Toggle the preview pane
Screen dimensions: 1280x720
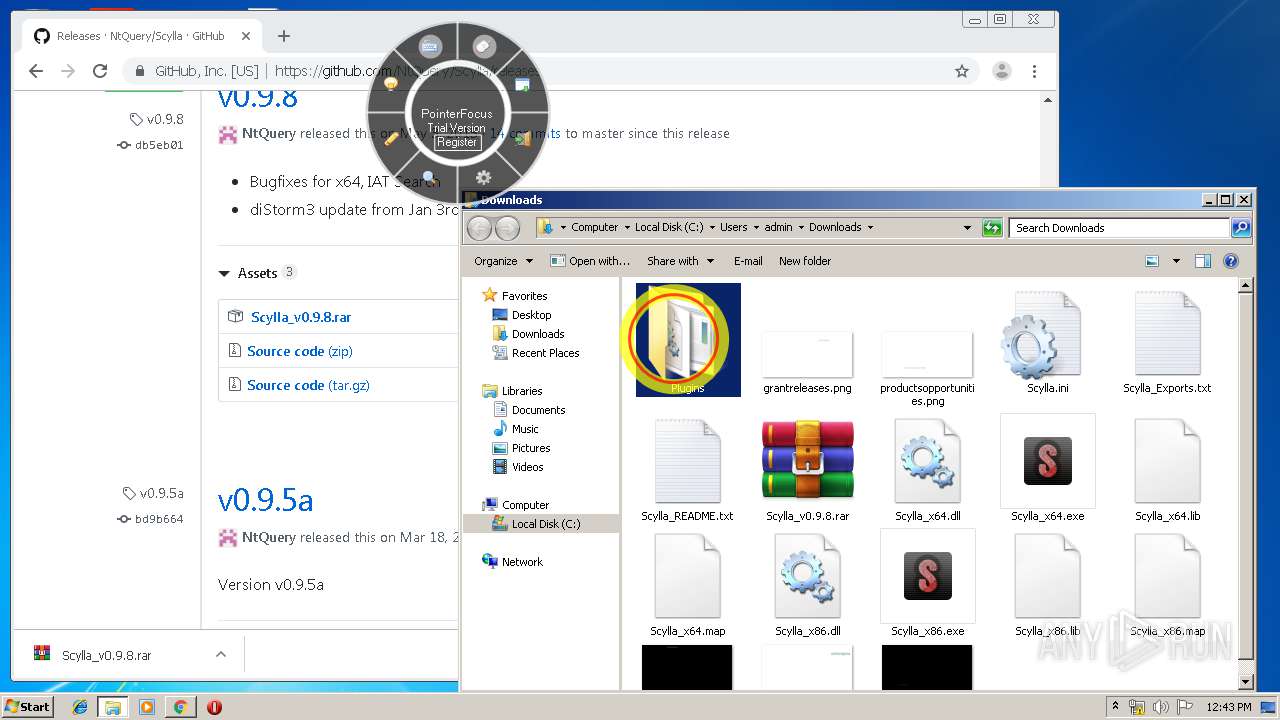(1203, 261)
